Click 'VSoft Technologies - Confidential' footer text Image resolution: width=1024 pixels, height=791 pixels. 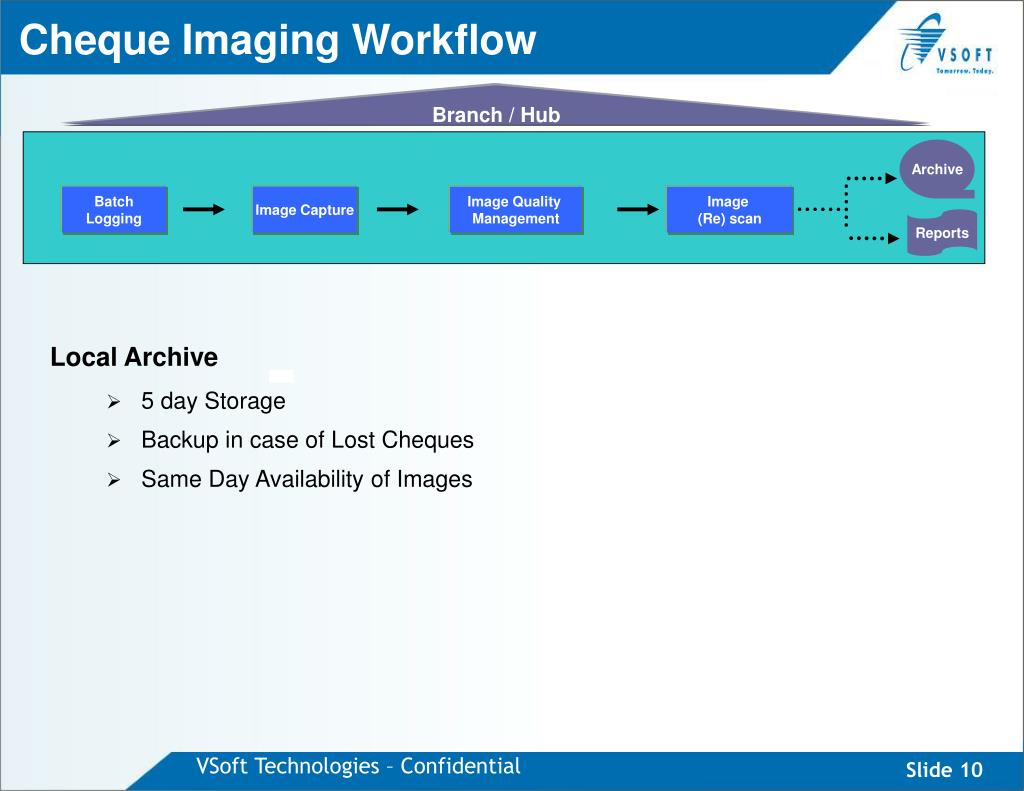point(358,766)
